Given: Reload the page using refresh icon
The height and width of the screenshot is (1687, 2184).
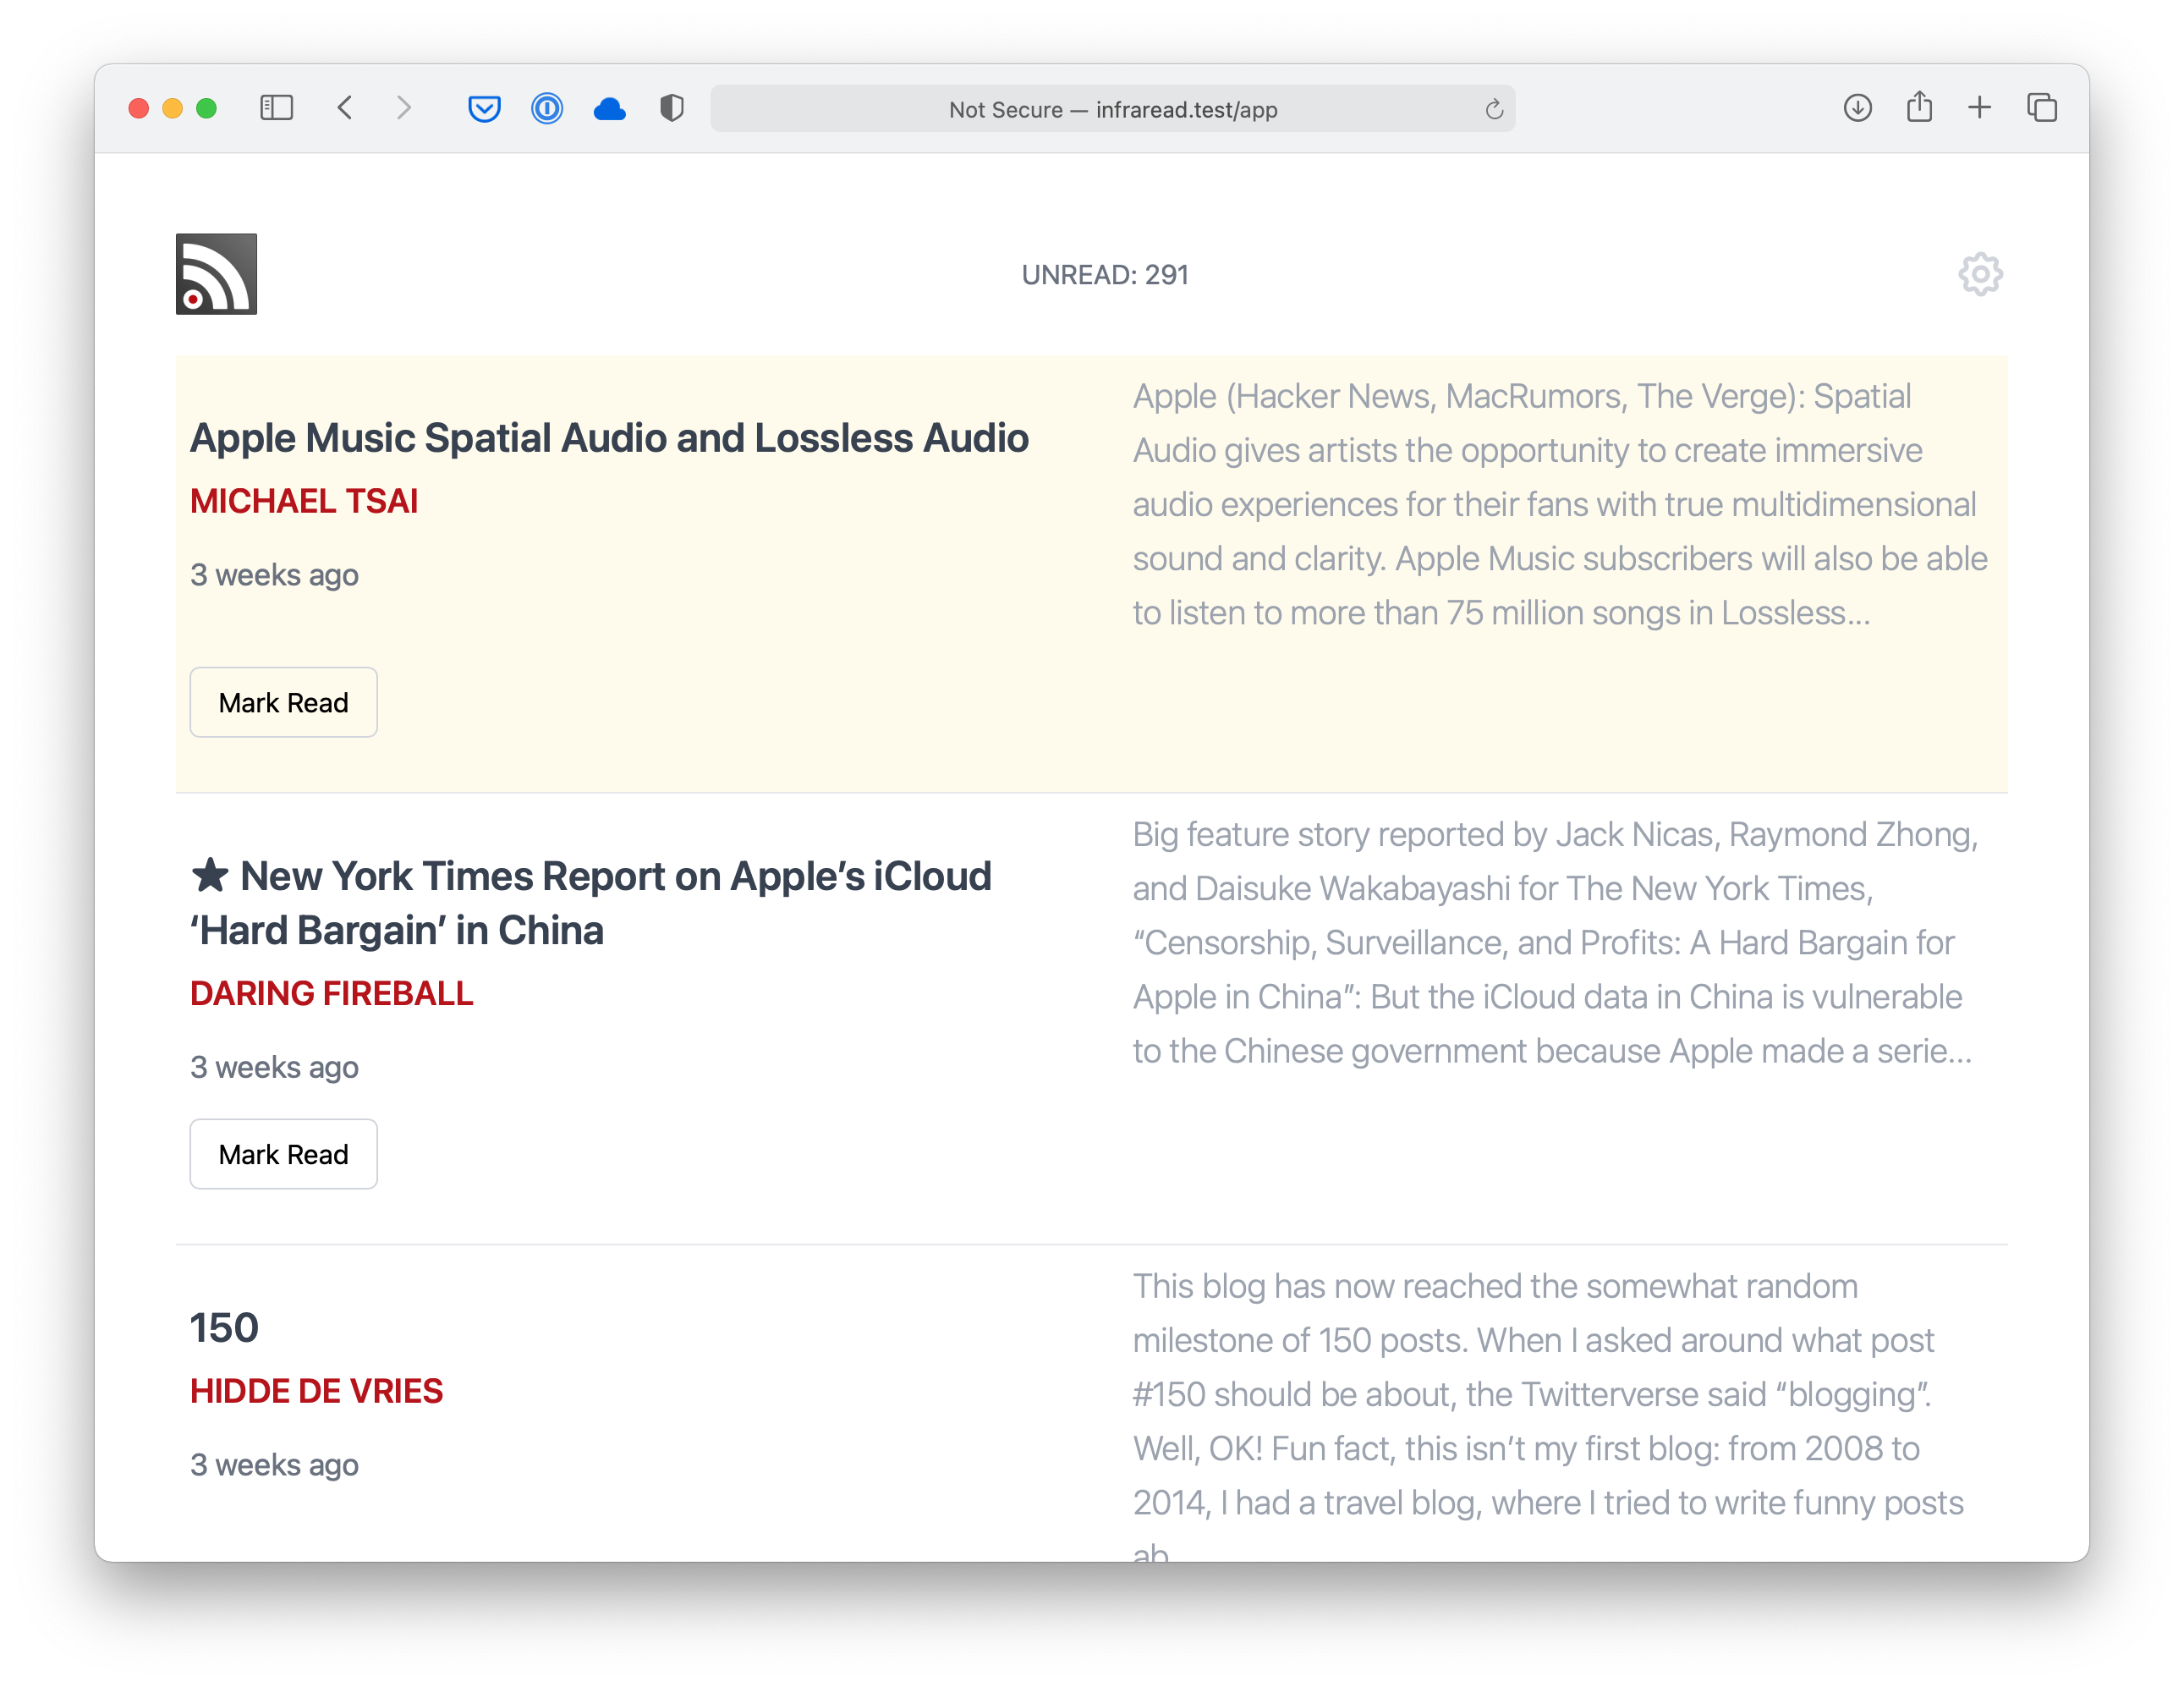Looking at the screenshot, I should pos(1493,109).
